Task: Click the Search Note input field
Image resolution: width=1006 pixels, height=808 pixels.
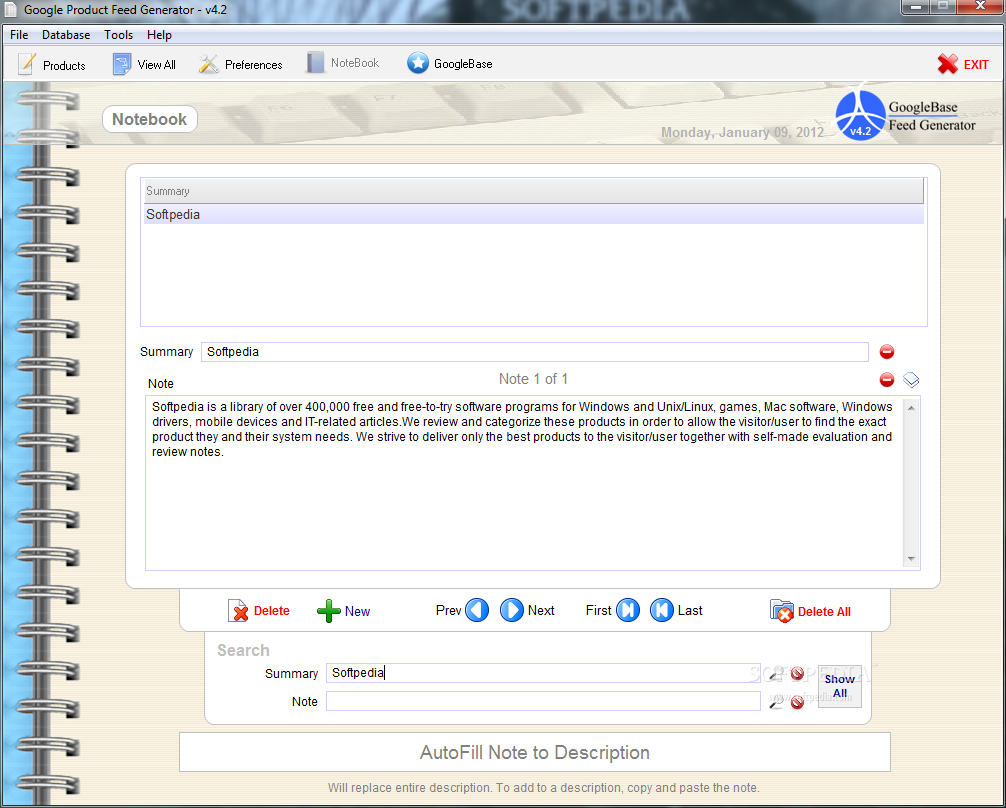Action: (543, 701)
